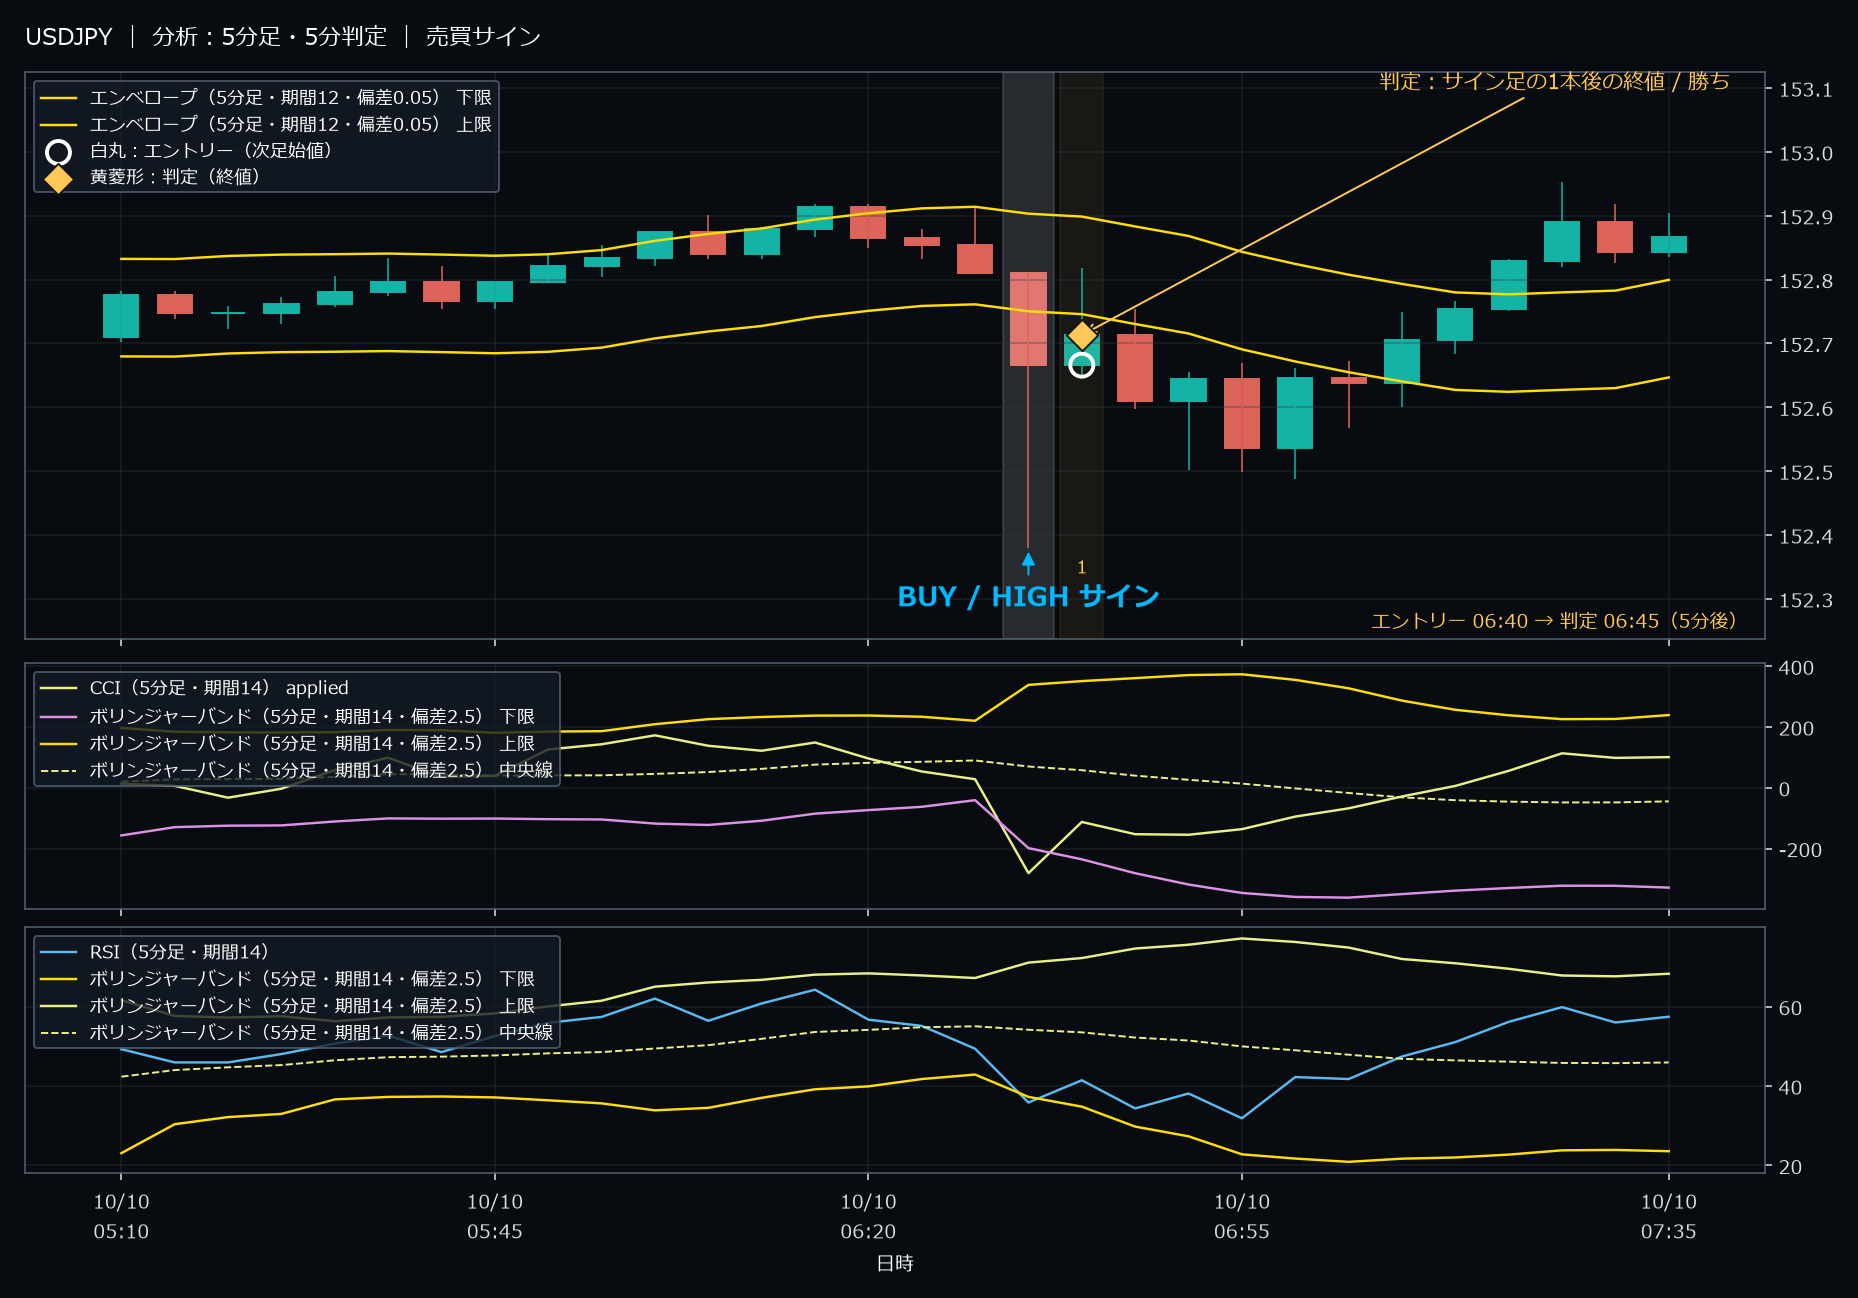Image resolution: width=1858 pixels, height=1298 pixels.
Task: Click the 'CCI（5分足・期間14） applied' legend entry
Action: [x=194, y=688]
